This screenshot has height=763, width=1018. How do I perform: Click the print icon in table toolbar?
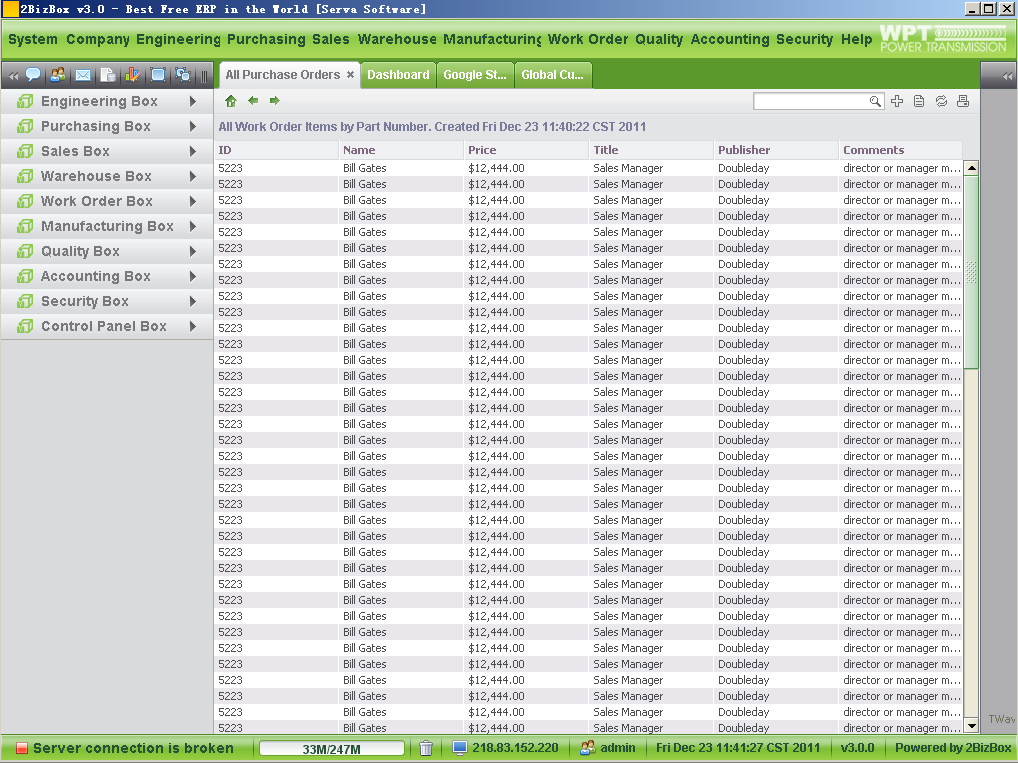point(963,101)
